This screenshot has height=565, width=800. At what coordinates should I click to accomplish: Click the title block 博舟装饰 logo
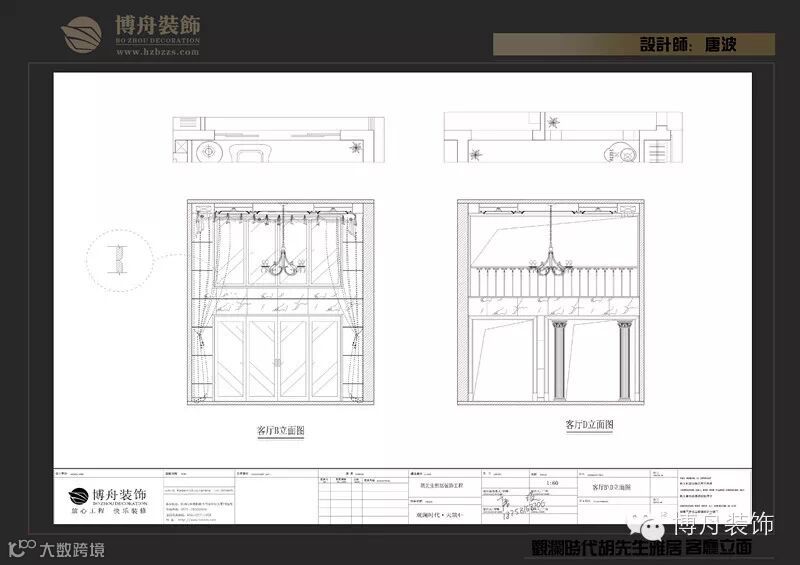coord(108,495)
